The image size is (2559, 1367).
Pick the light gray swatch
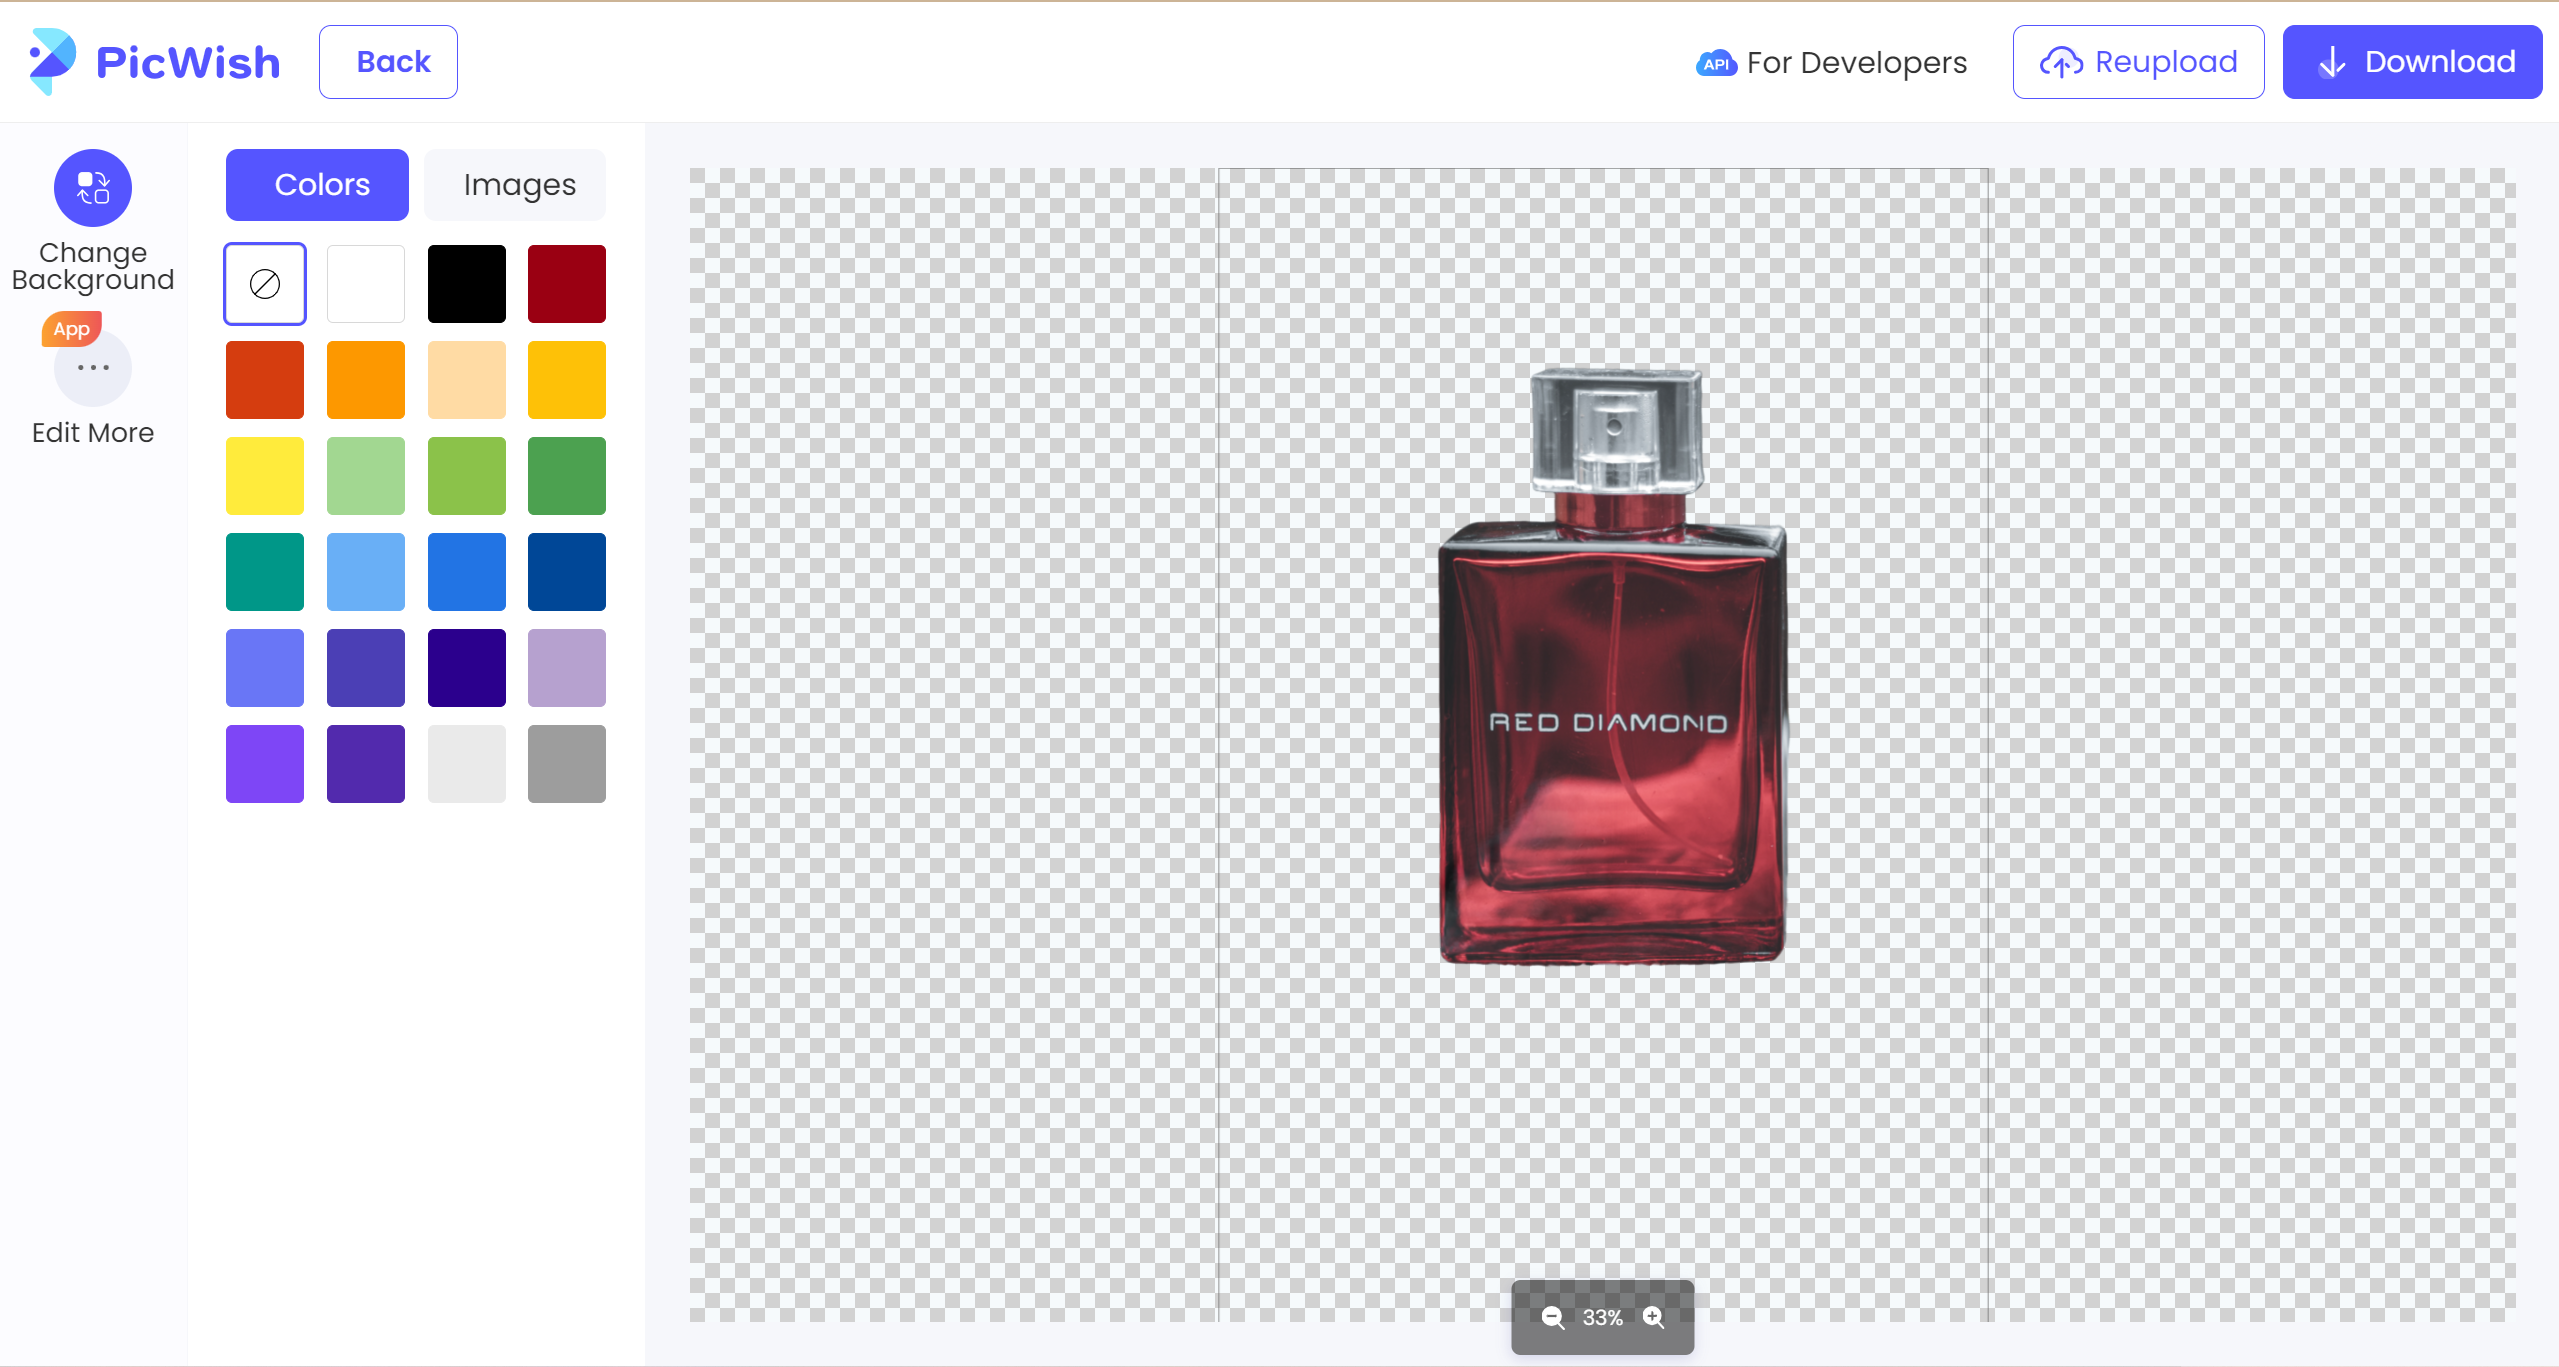coord(467,764)
